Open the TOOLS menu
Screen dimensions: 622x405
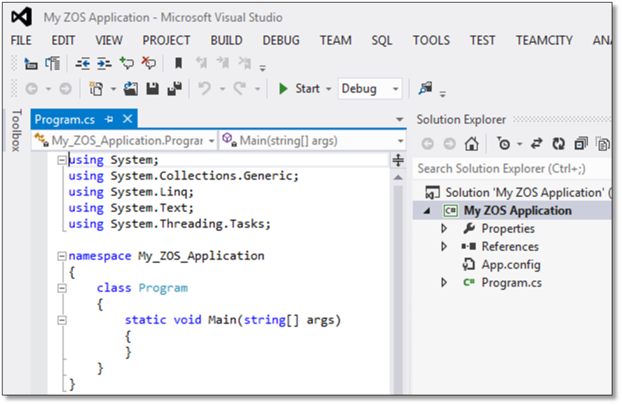pos(431,40)
